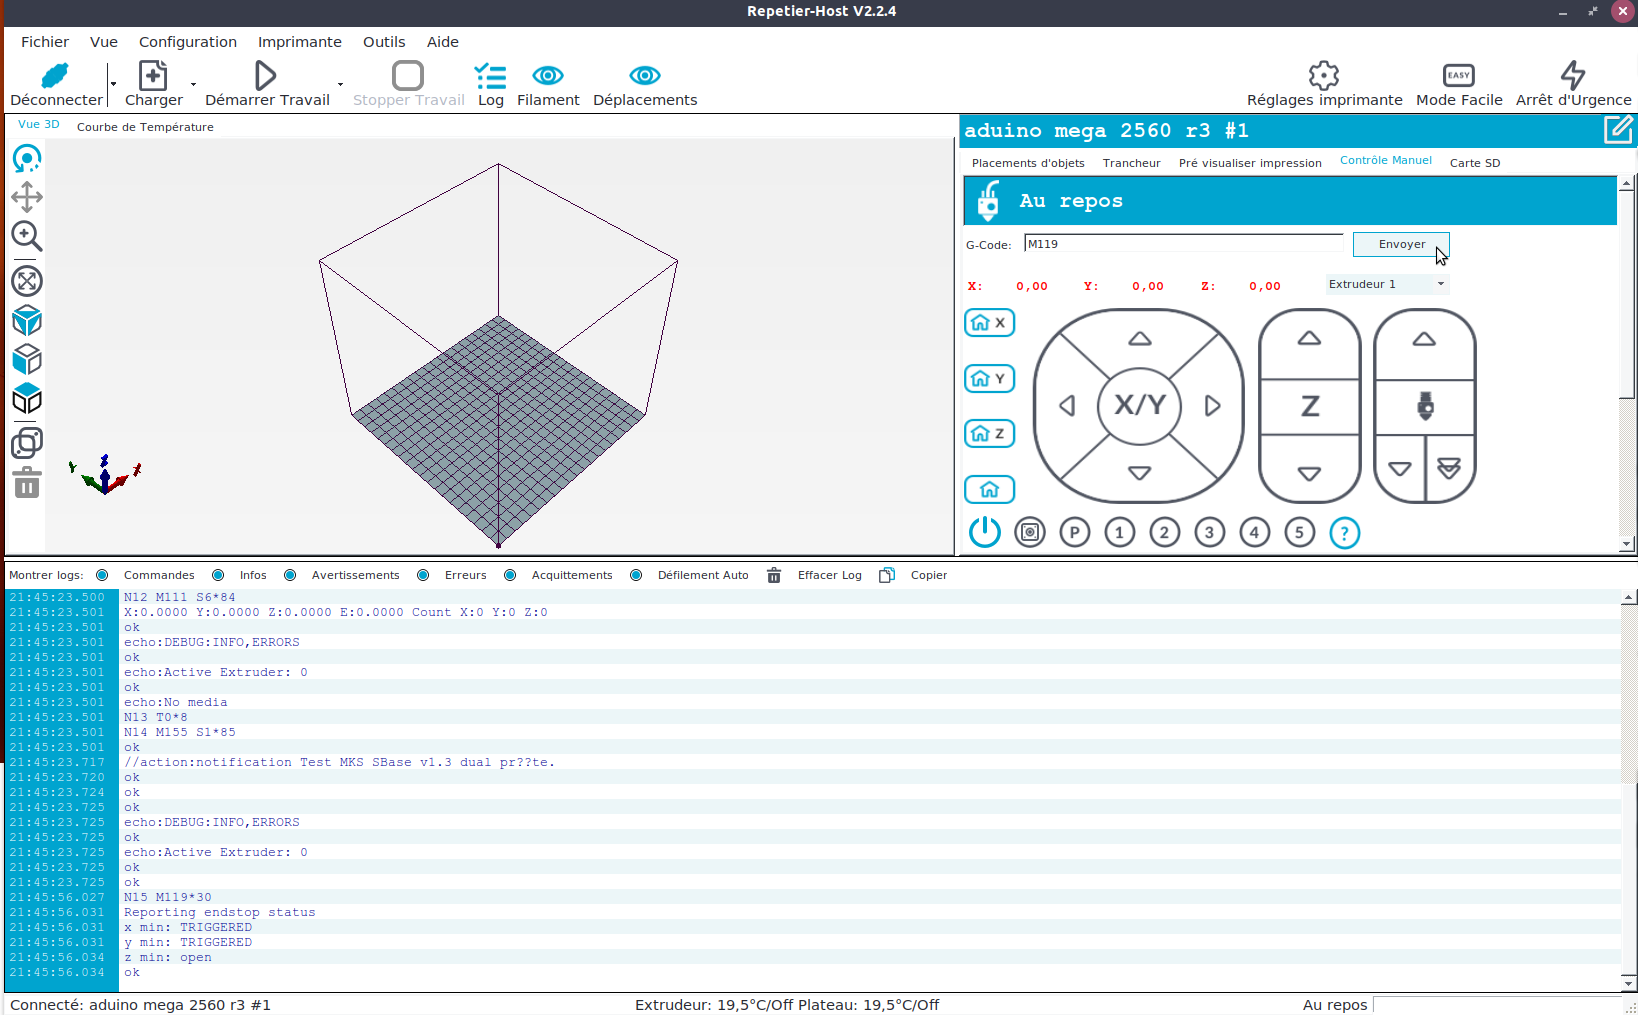Click the trash icon in left sidebar
Viewport: 1638px width, 1015px height.
point(27,484)
